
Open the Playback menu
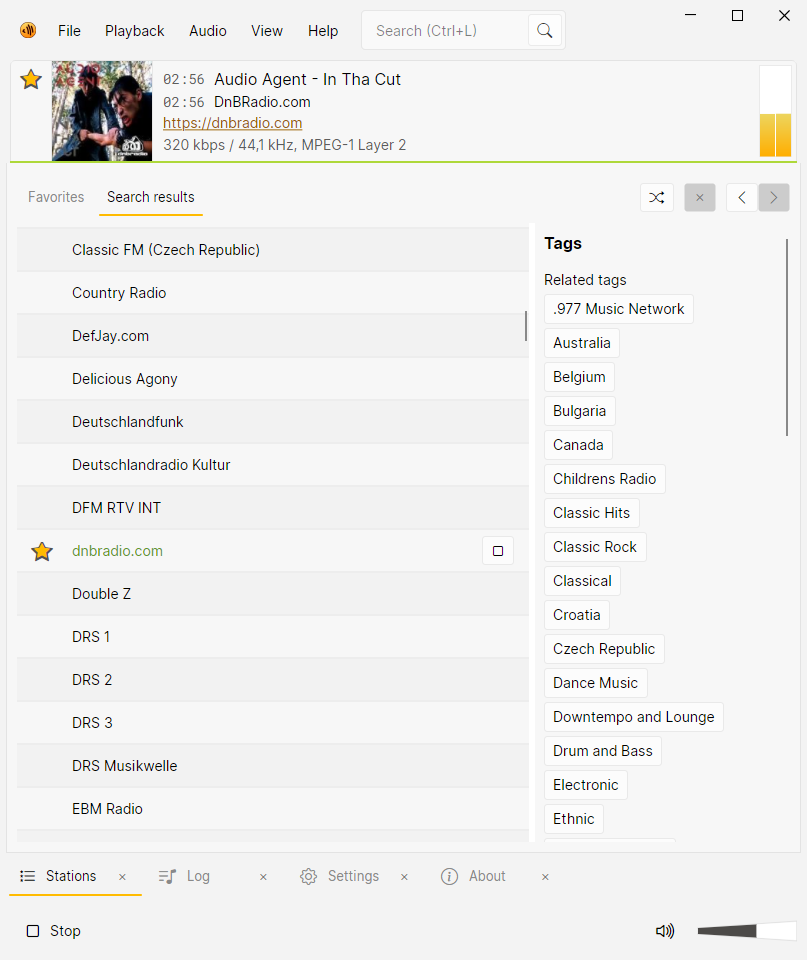134,31
